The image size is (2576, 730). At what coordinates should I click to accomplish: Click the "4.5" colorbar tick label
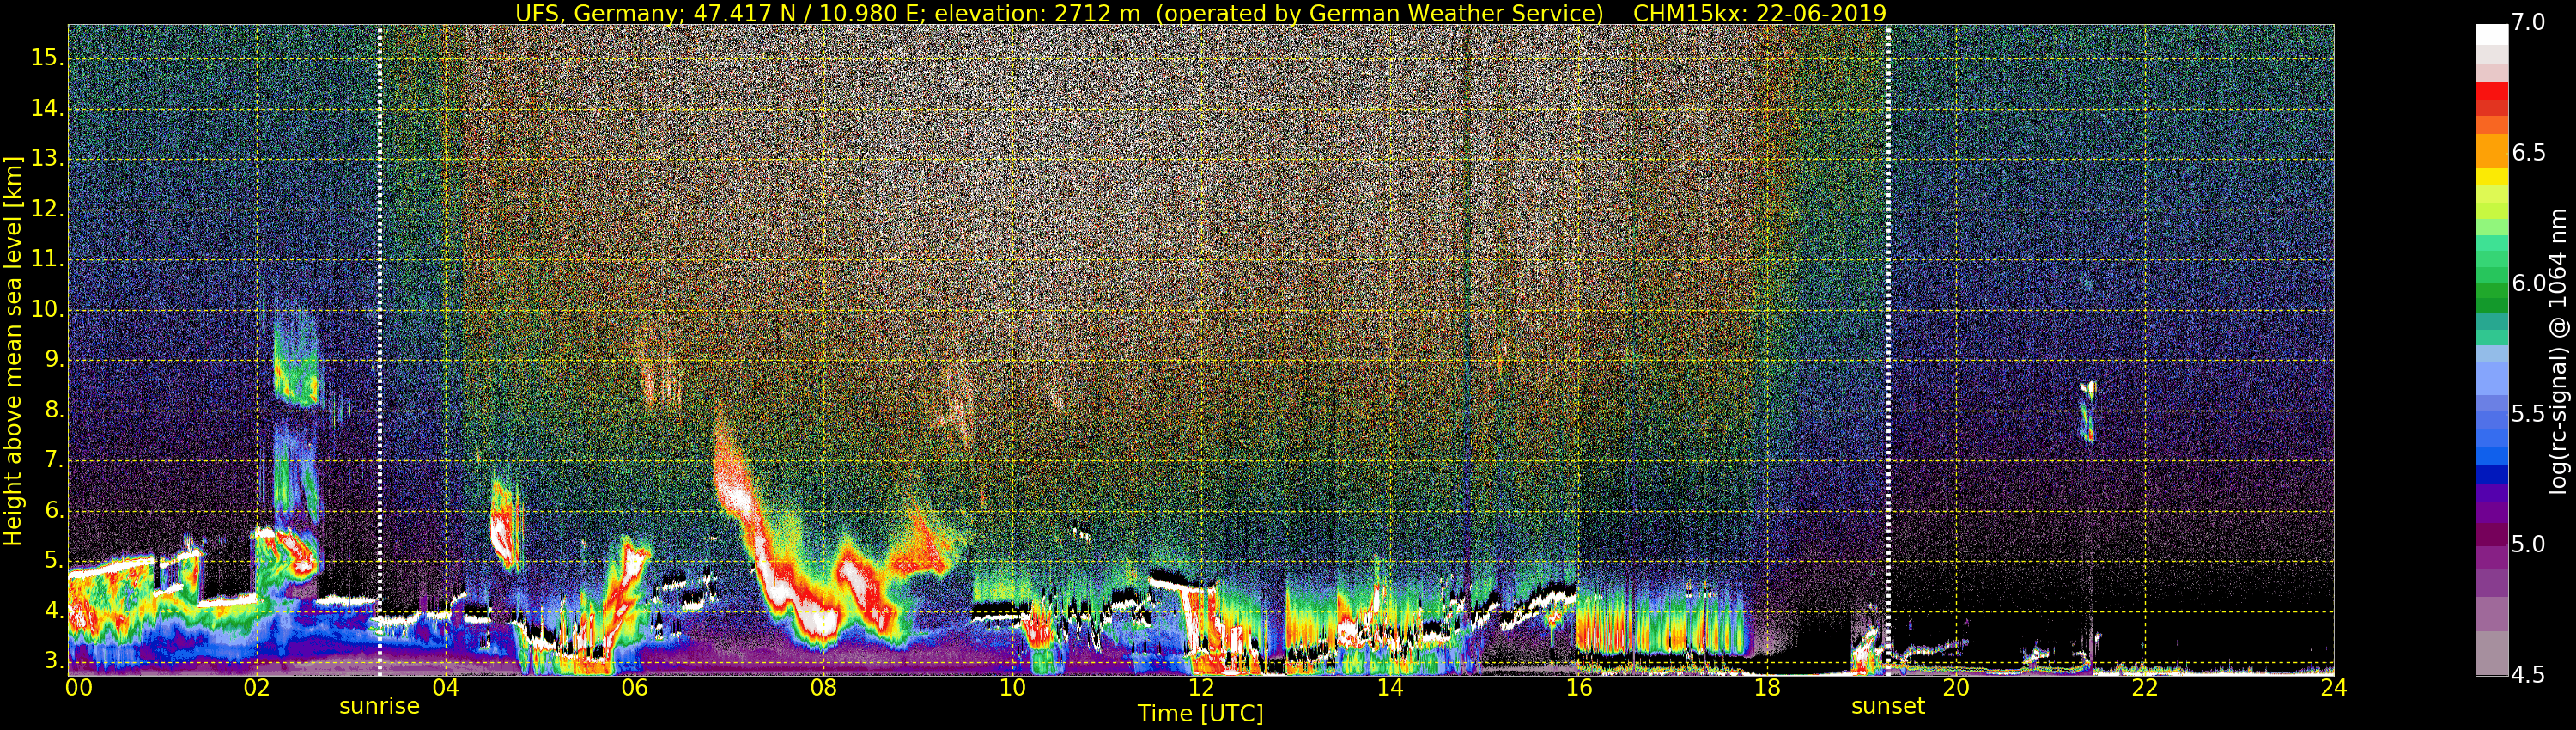pyautogui.click(x=2528, y=675)
